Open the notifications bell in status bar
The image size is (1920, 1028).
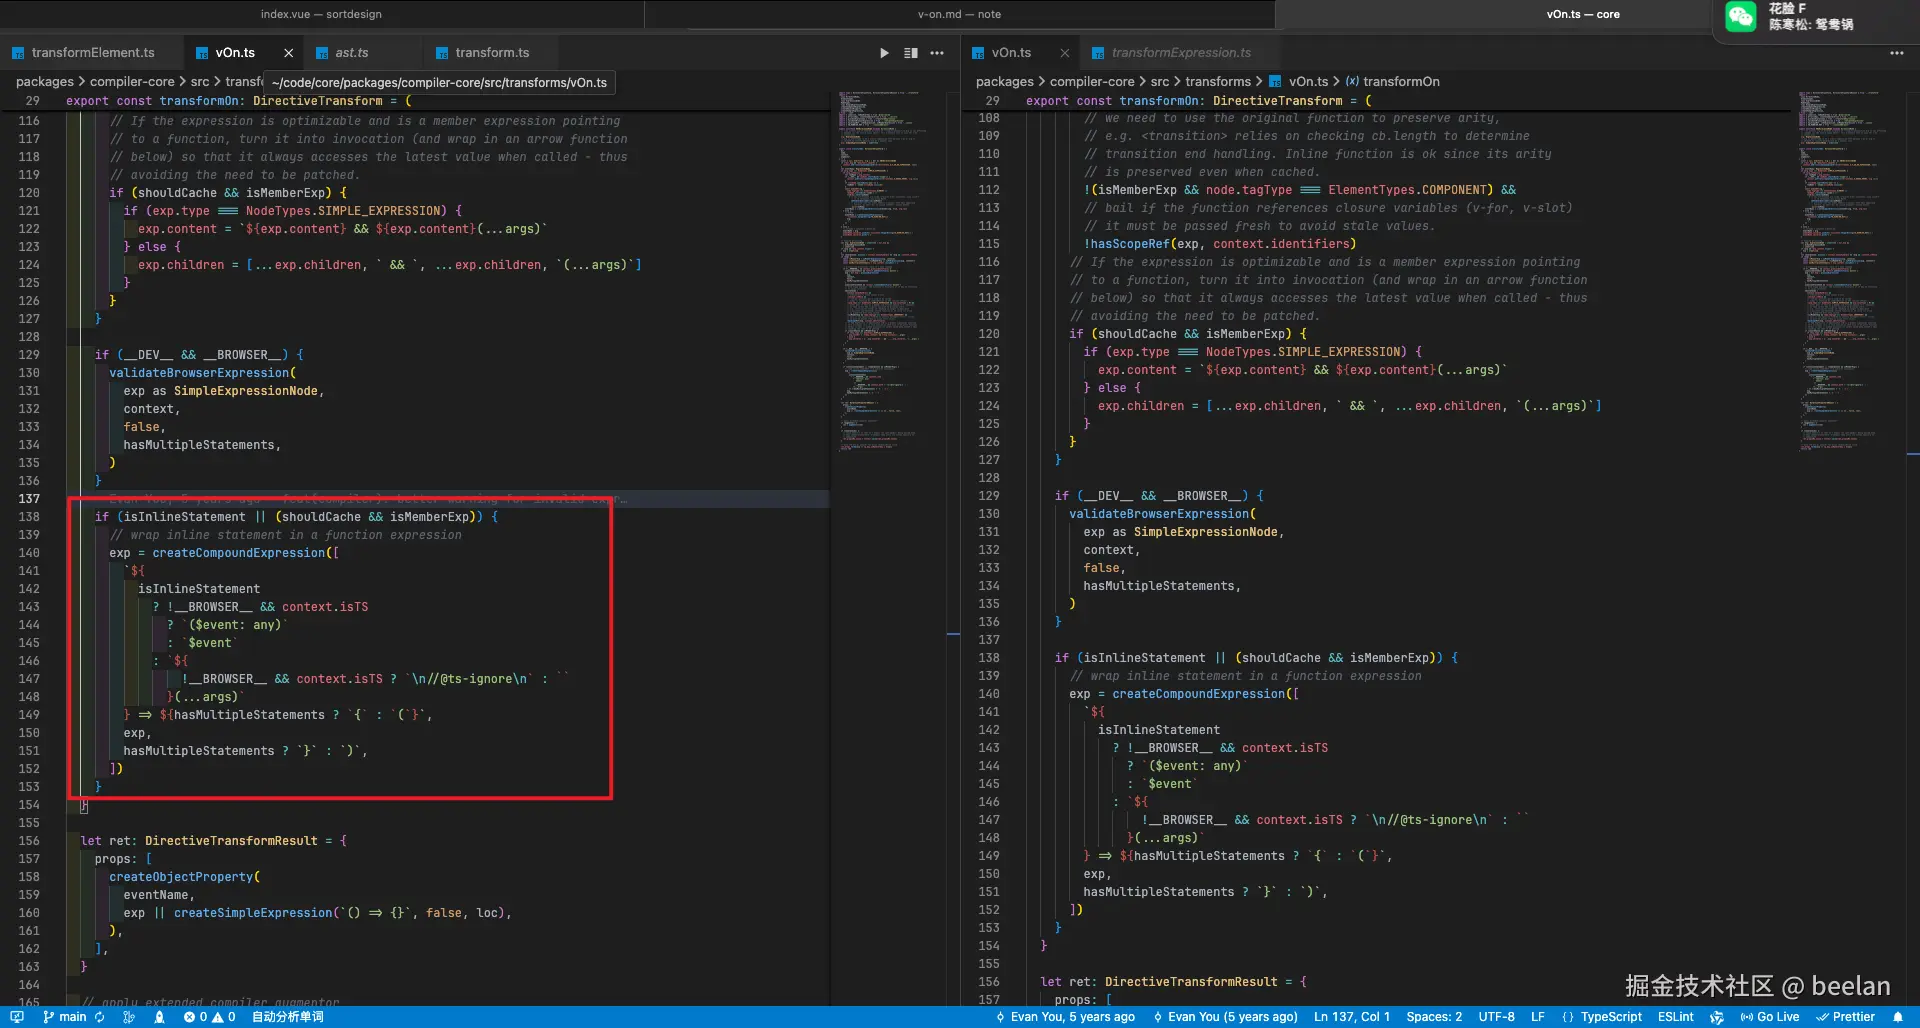point(1897,1017)
